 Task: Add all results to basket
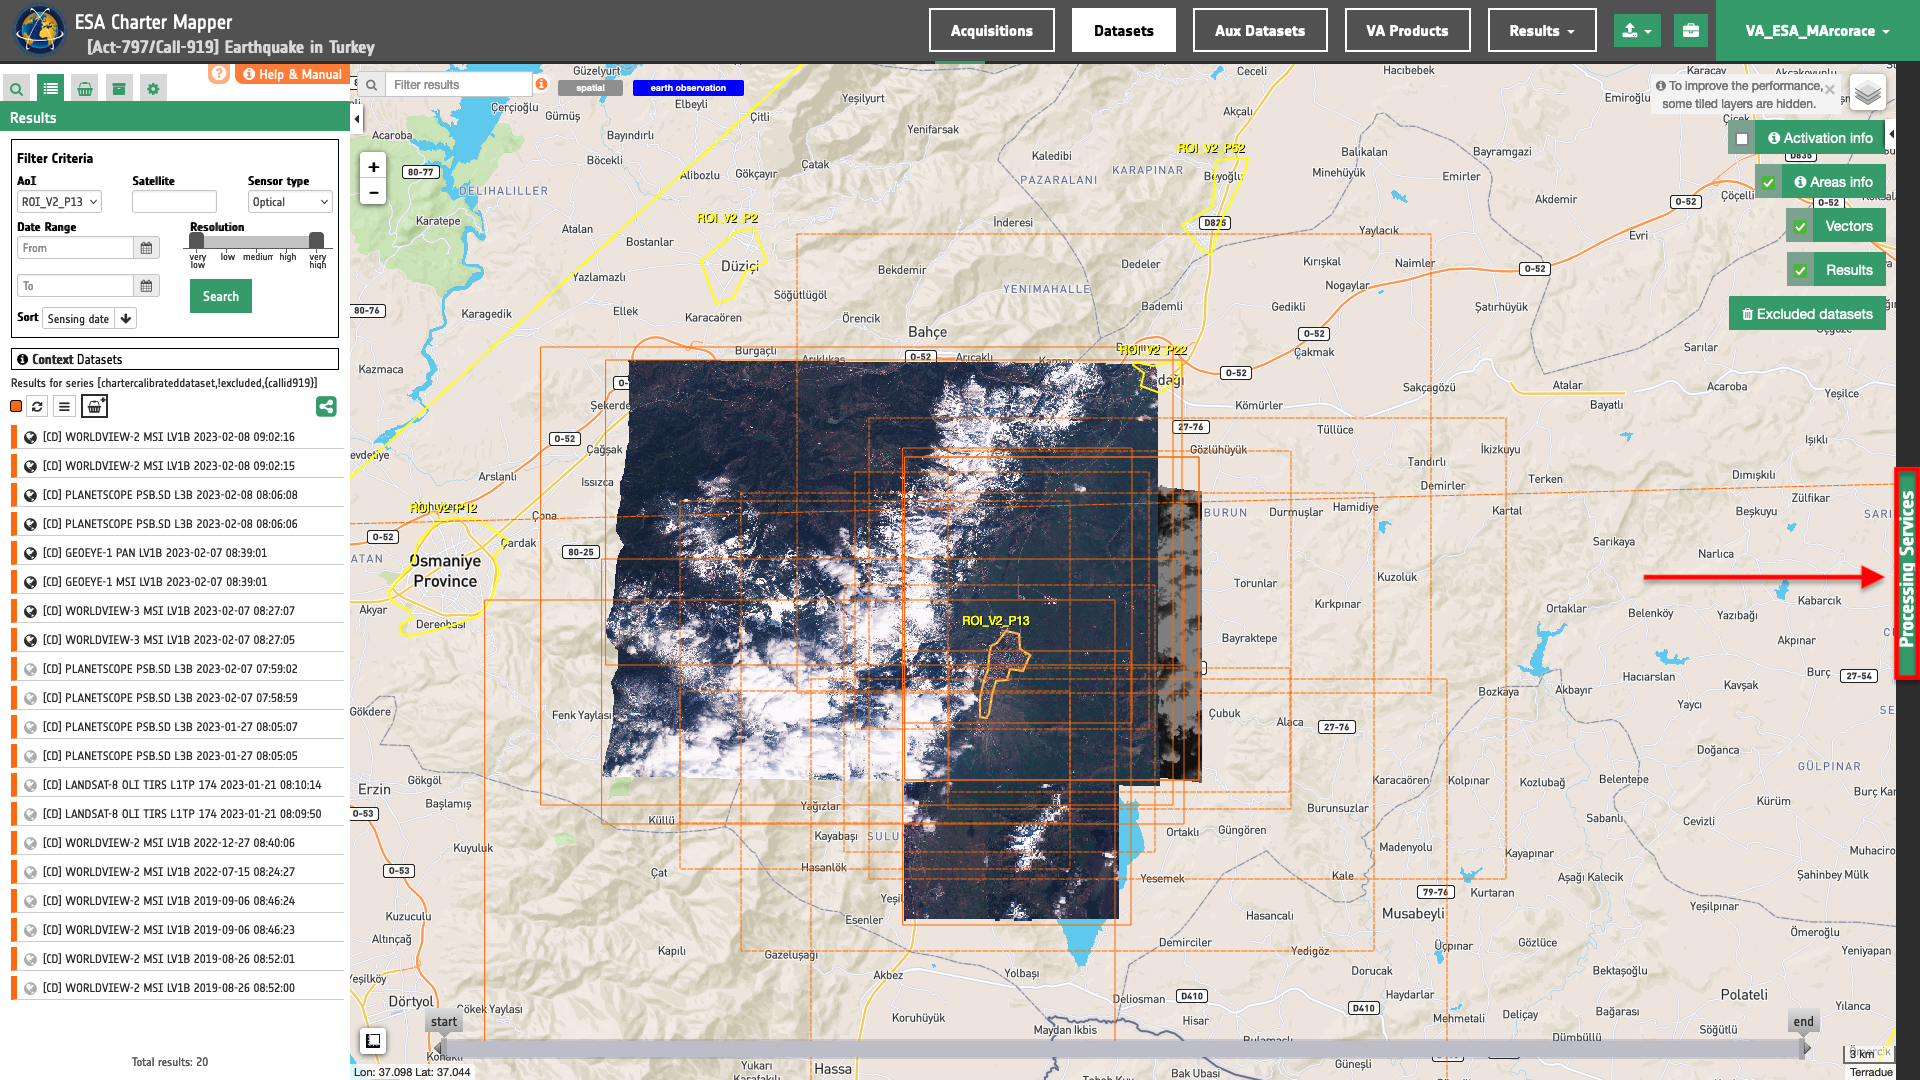[x=94, y=406]
